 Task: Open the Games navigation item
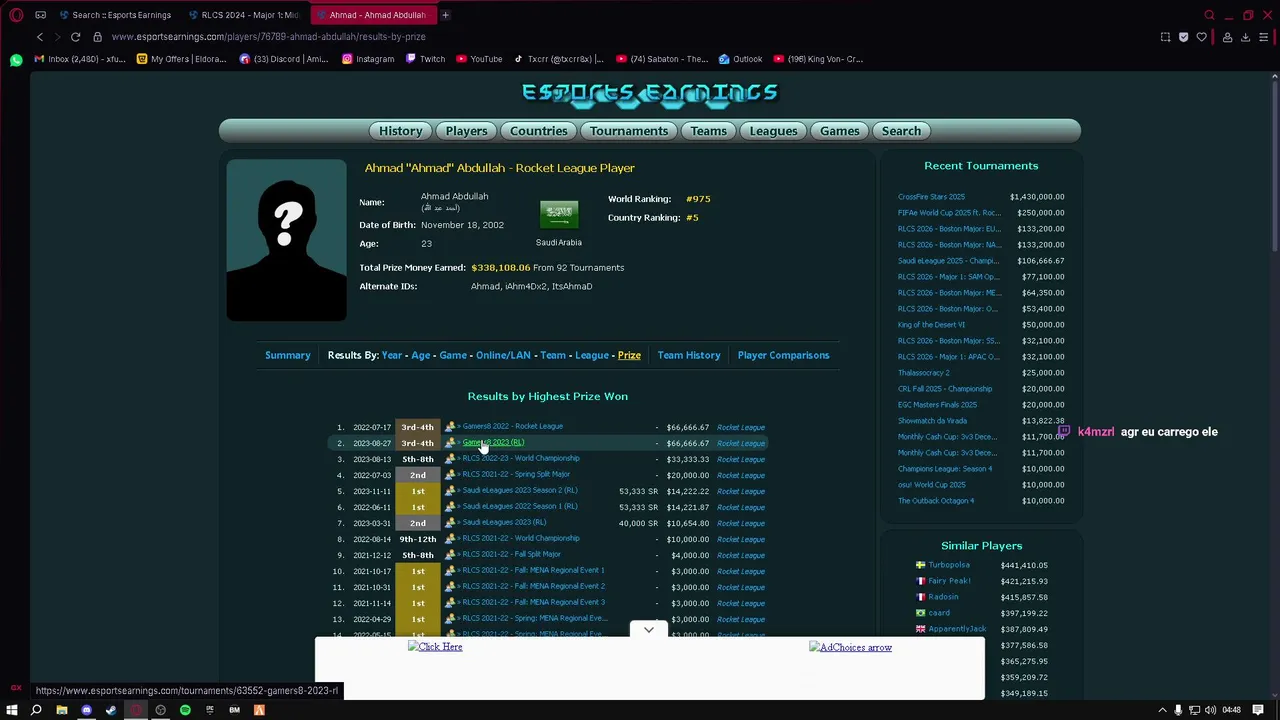pos(840,131)
